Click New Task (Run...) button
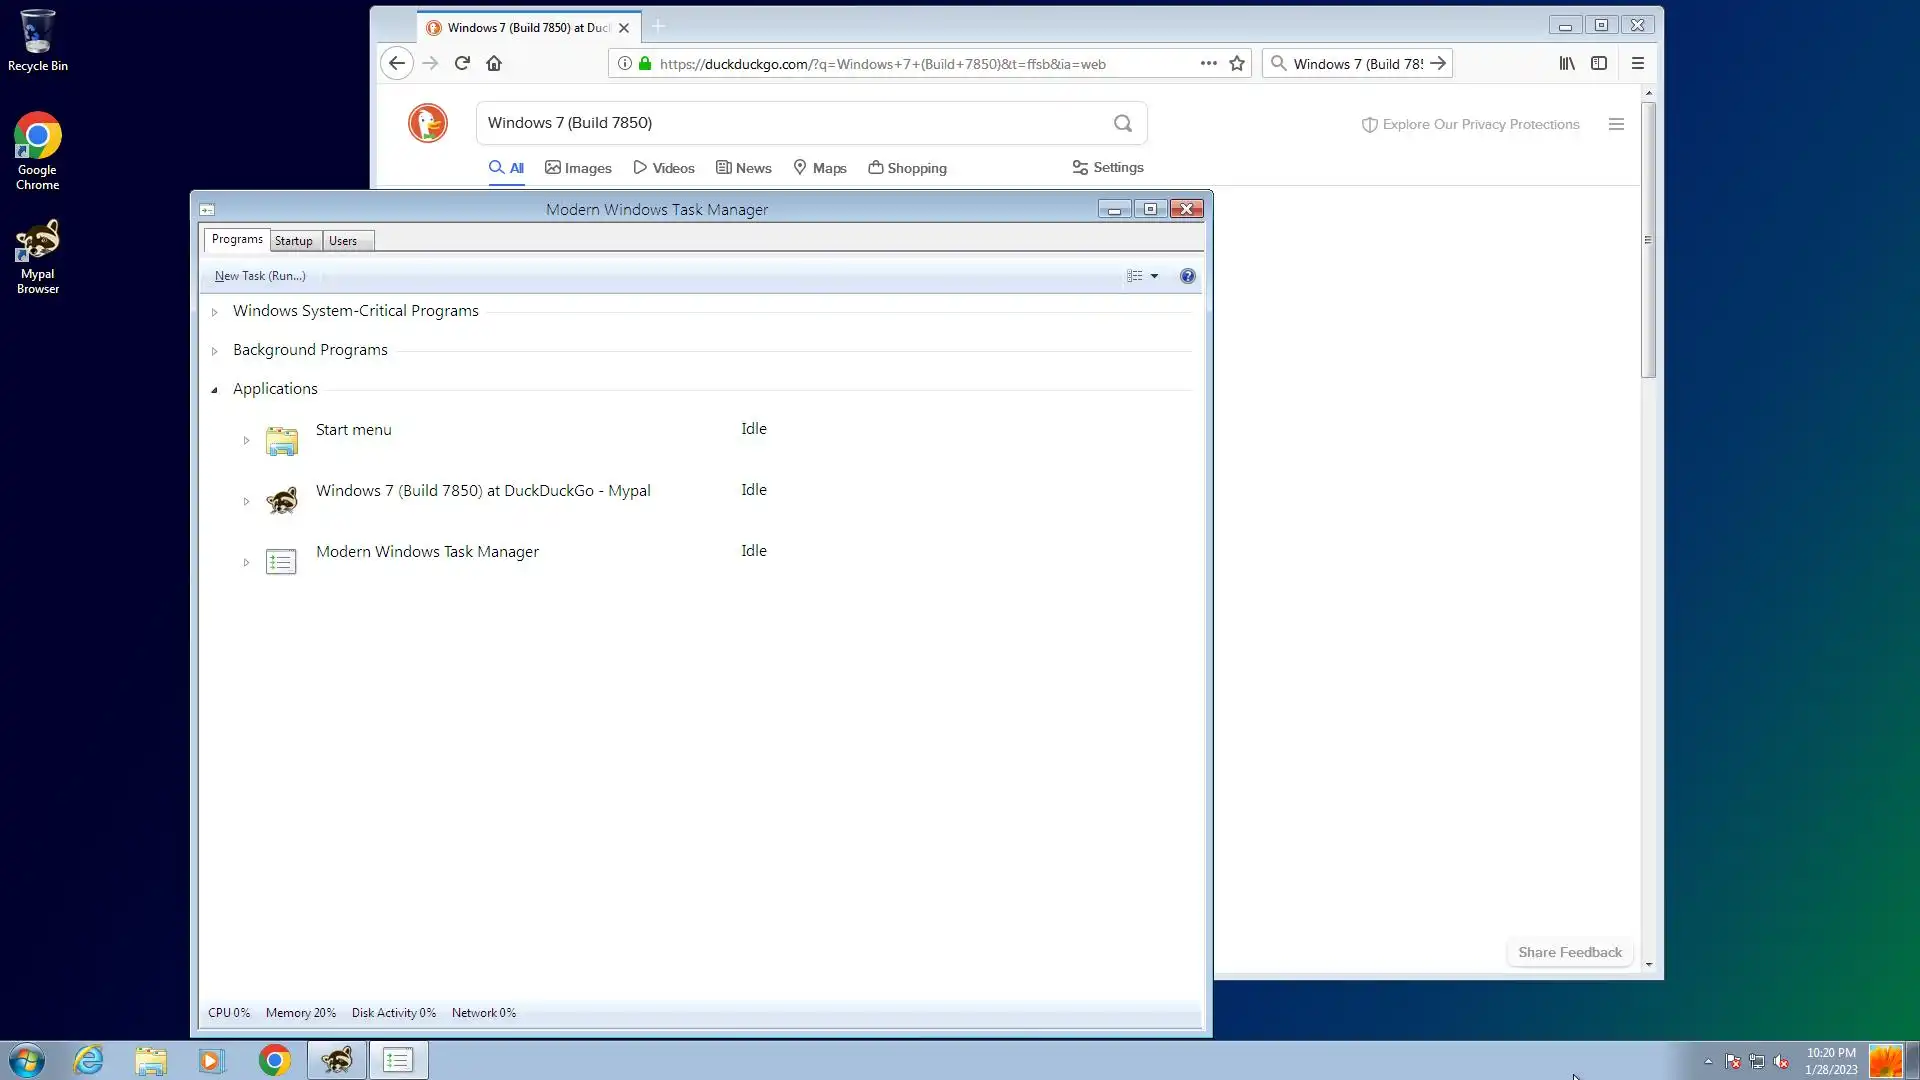Image resolution: width=1920 pixels, height=1080 pixels. click(x=260, y=276)
